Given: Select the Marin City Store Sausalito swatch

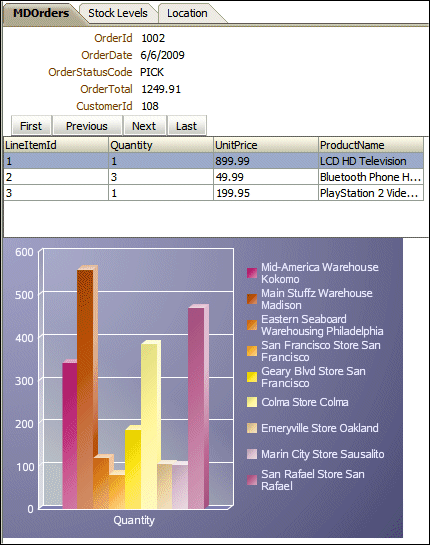Looking at the screenshot, I should coord(252,454).
